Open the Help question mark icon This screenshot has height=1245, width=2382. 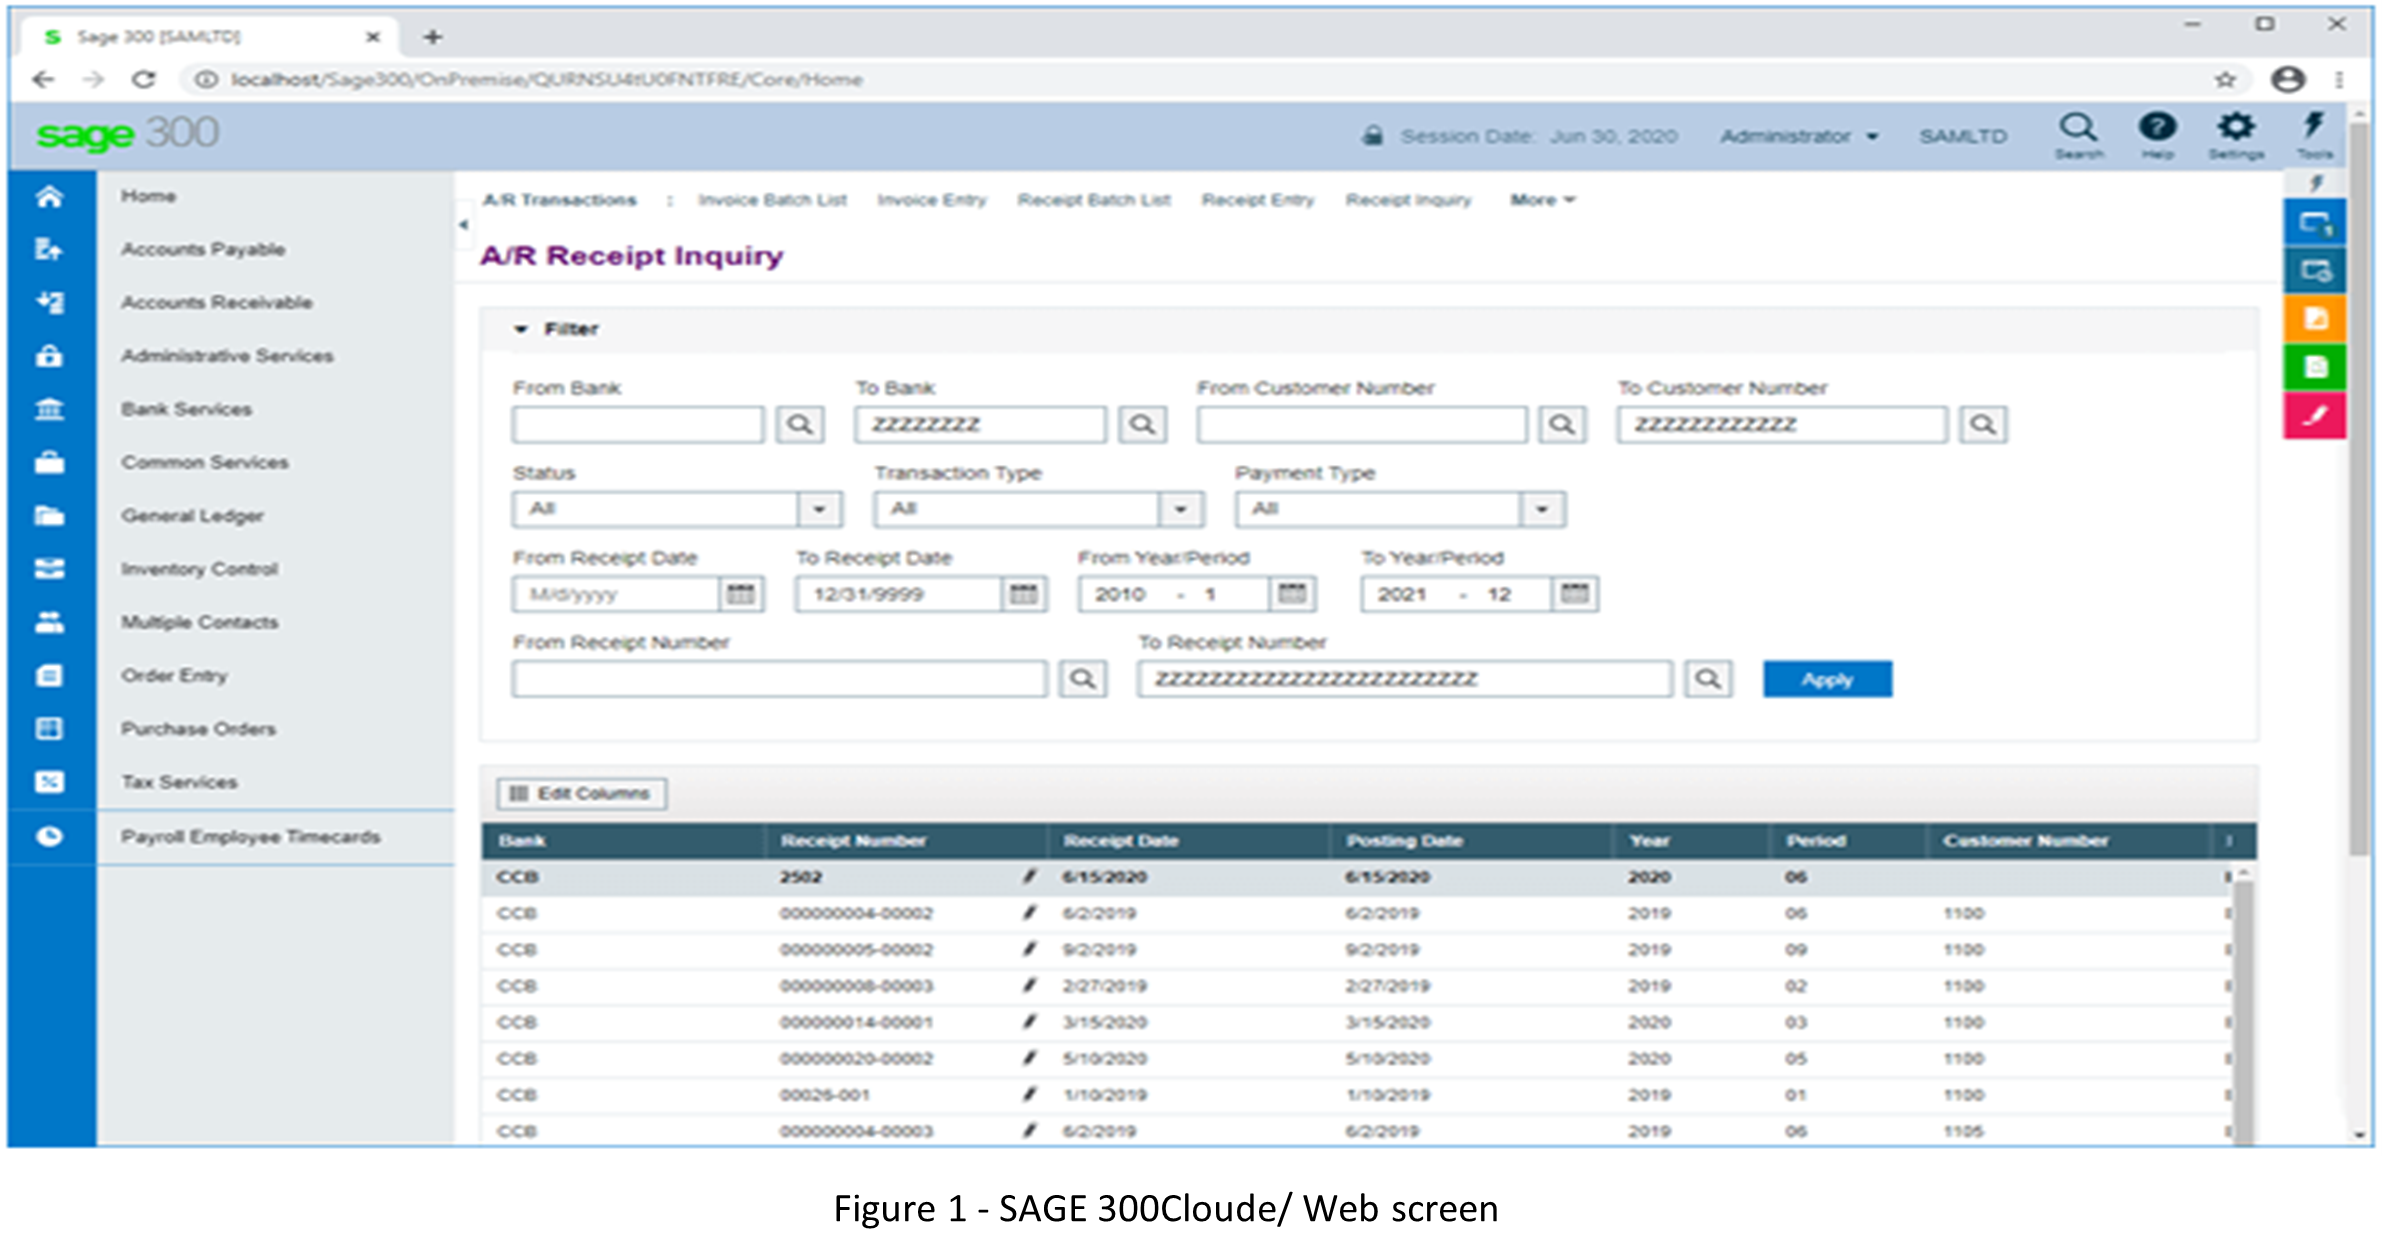pyautogui.click(x=2157, y=134)
